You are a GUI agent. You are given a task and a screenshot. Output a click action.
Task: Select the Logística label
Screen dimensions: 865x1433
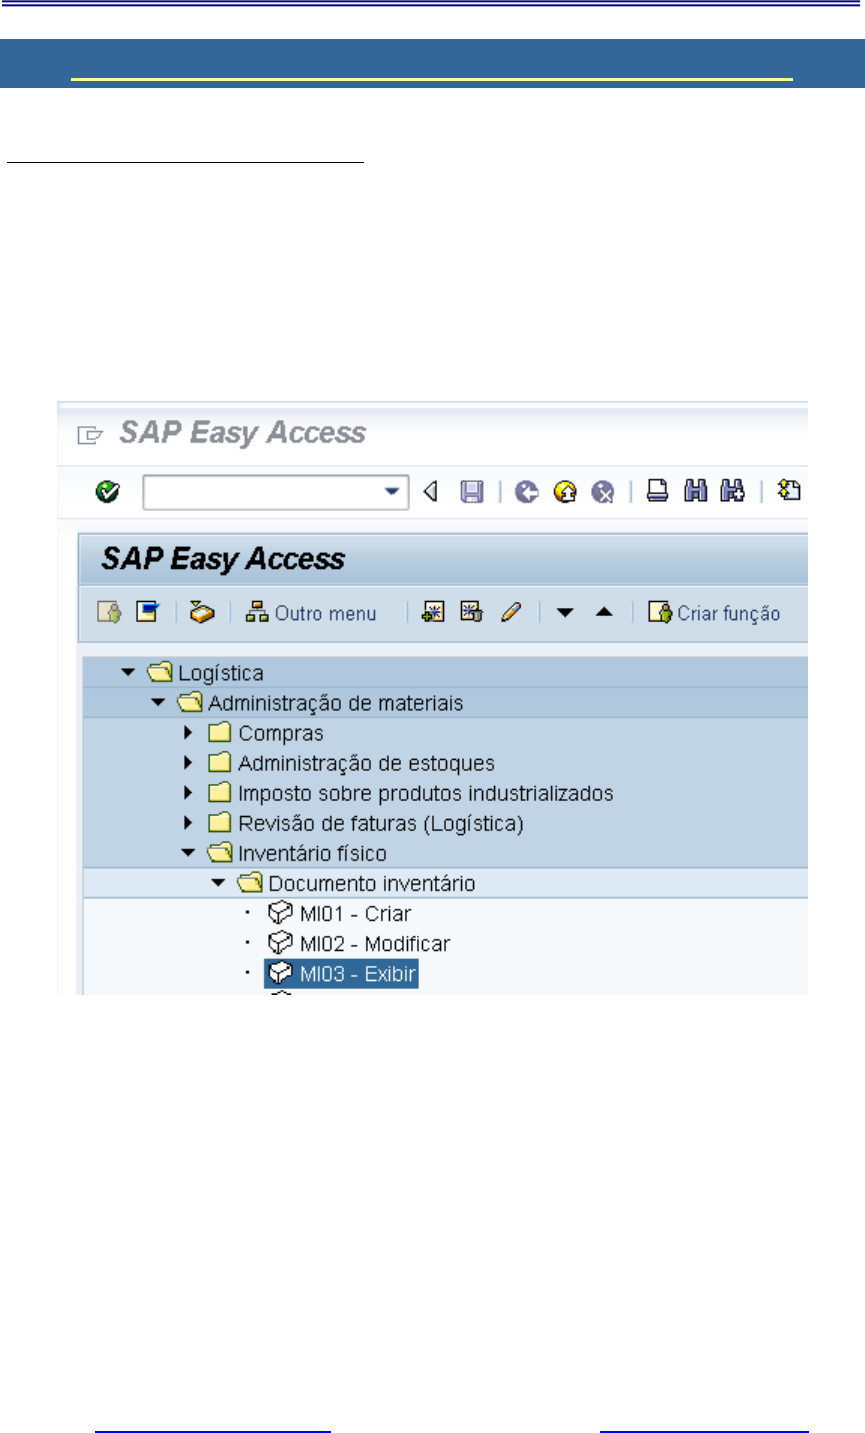click(221, 673)
